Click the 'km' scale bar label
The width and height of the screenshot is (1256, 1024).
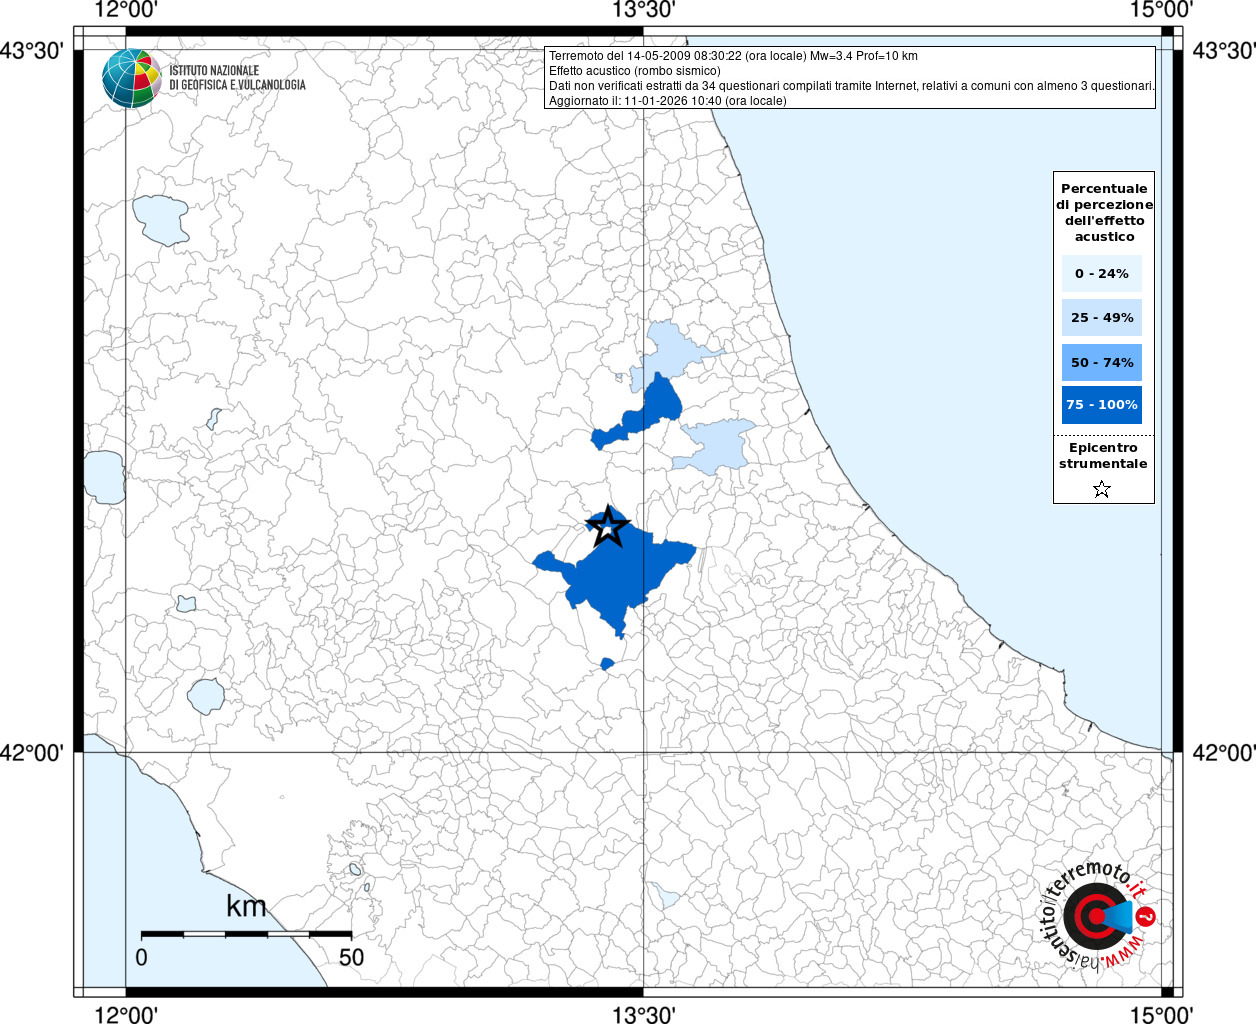[x=246, y=906]
